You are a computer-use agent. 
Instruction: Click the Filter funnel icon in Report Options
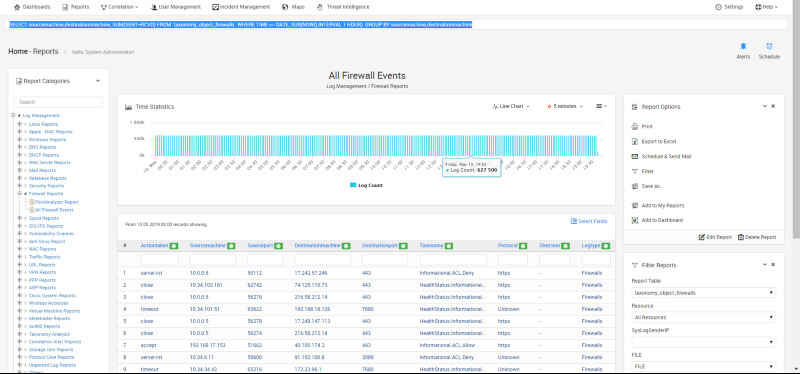[x=635, y=171]
